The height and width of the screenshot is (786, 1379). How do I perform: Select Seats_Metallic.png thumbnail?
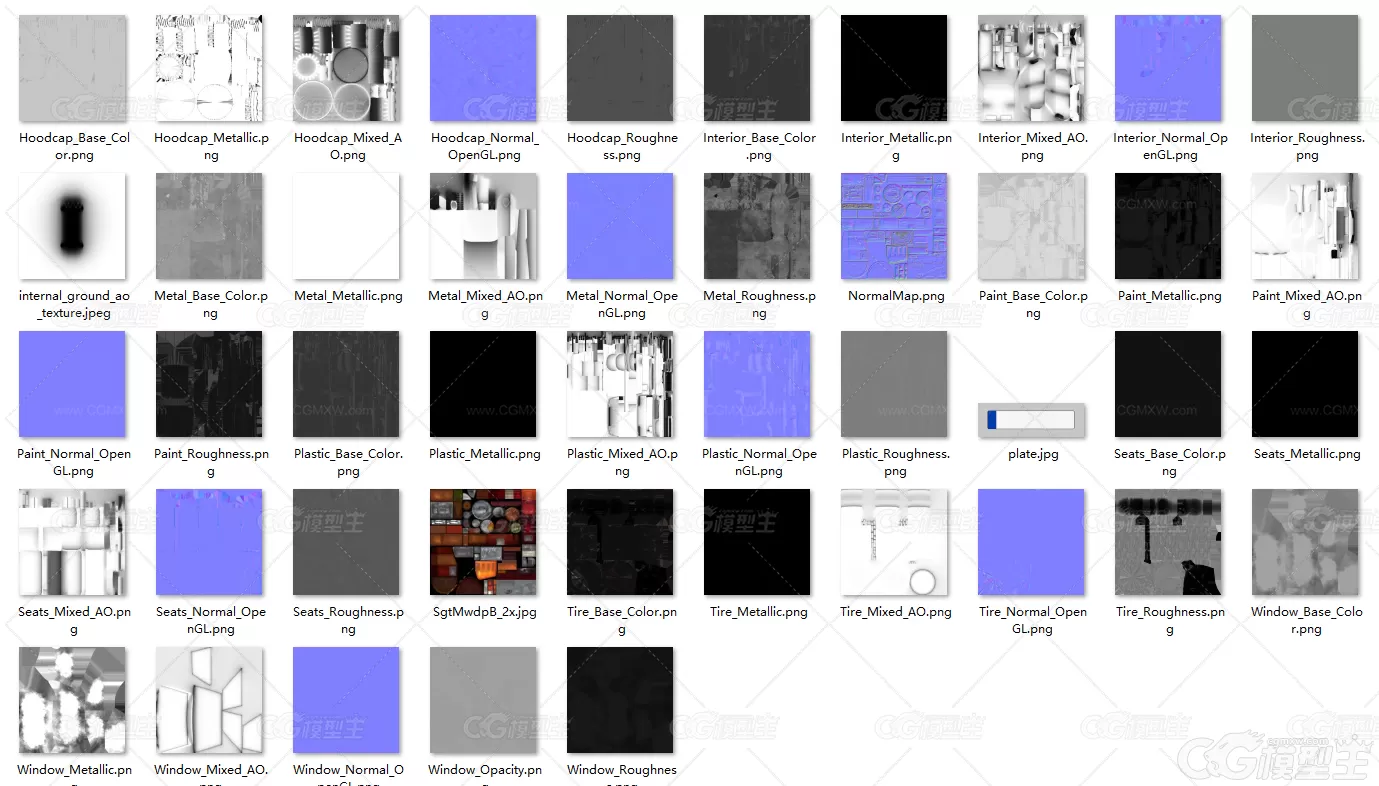pyautogui.click(x=1305, y=384)
